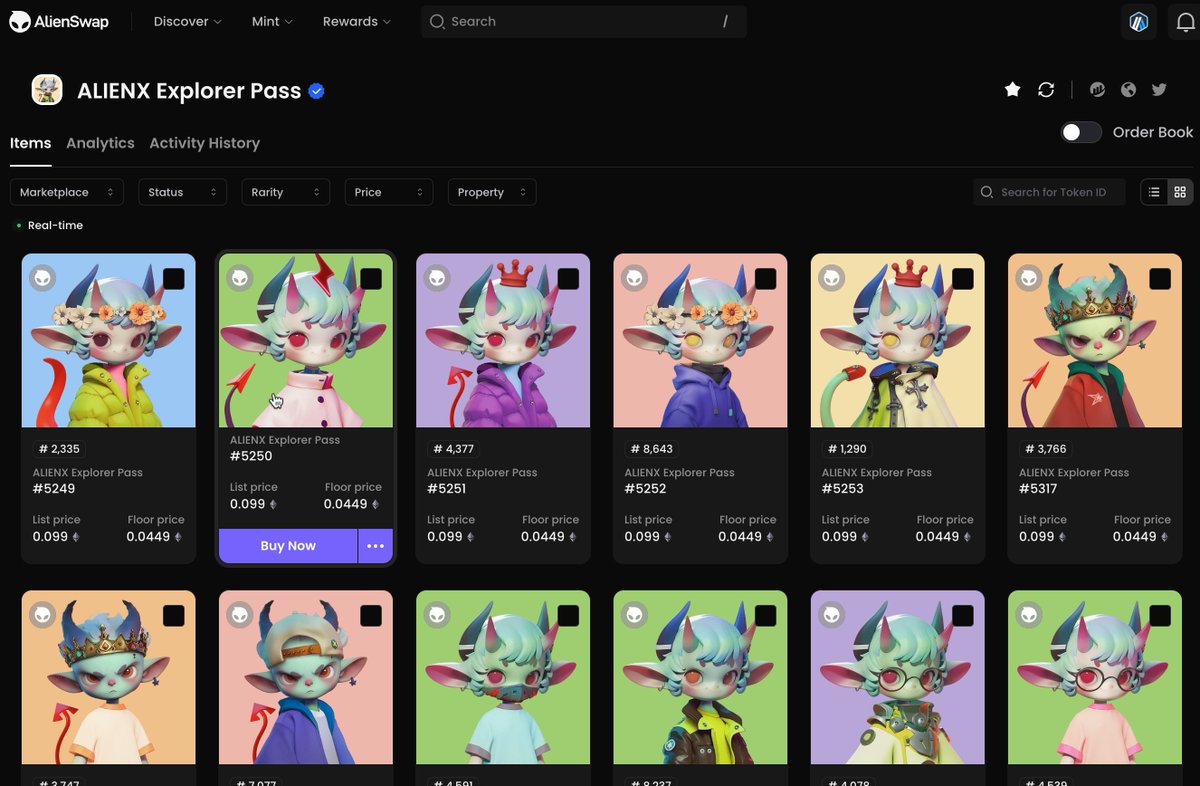Click the search magnifier icon in header
The height and width of the screenshot is (786, 1200).
tap(437, 21)
